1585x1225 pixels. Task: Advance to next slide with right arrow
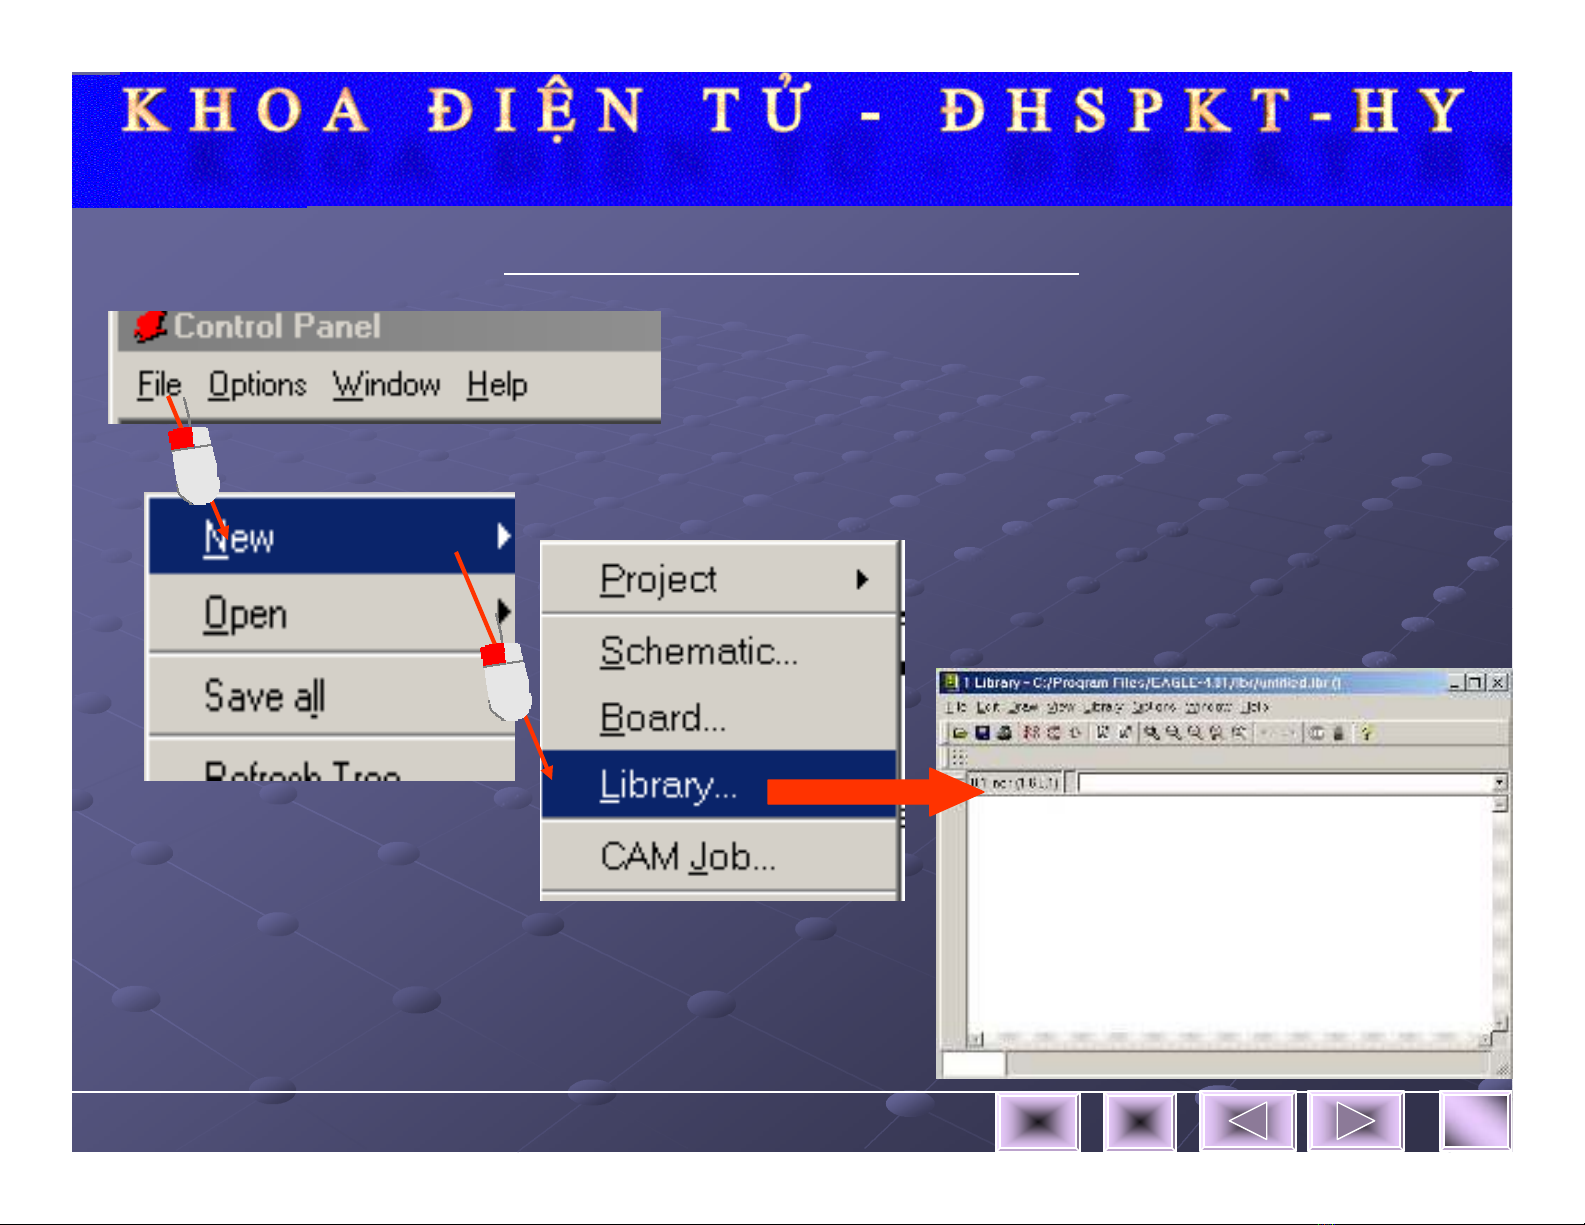(x=1355, y=1120)
